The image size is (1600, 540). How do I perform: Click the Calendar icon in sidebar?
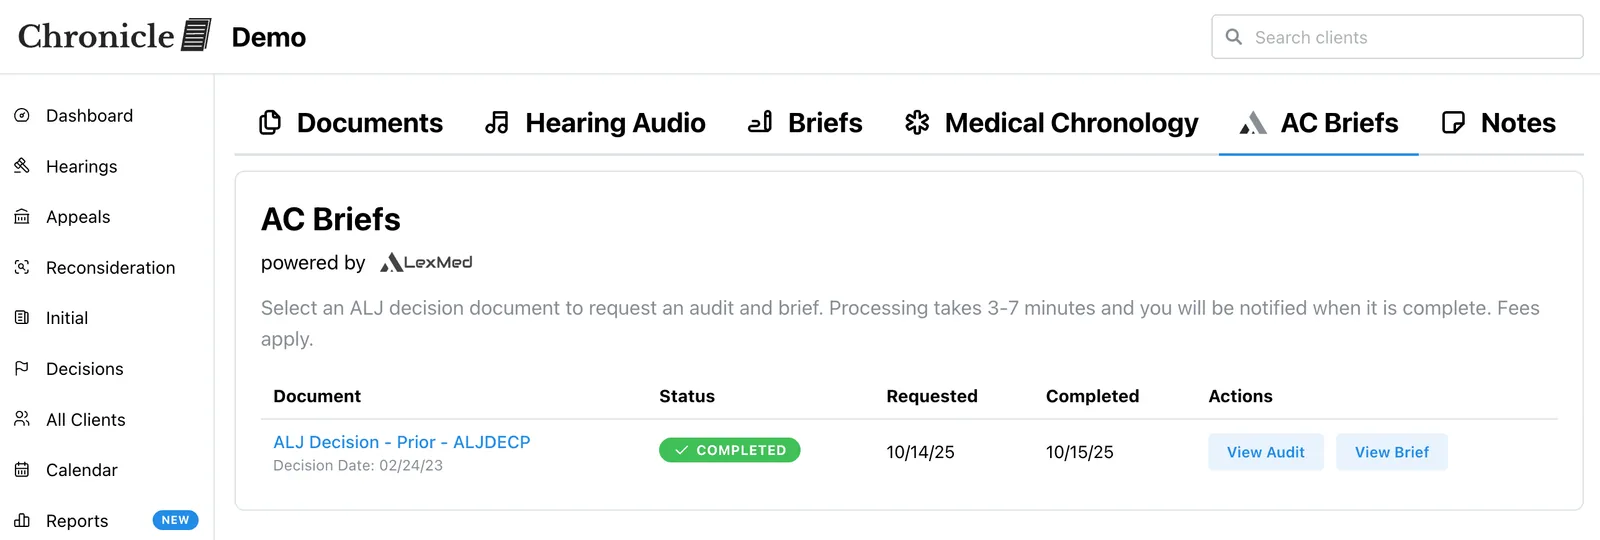(x=22, y=470)
